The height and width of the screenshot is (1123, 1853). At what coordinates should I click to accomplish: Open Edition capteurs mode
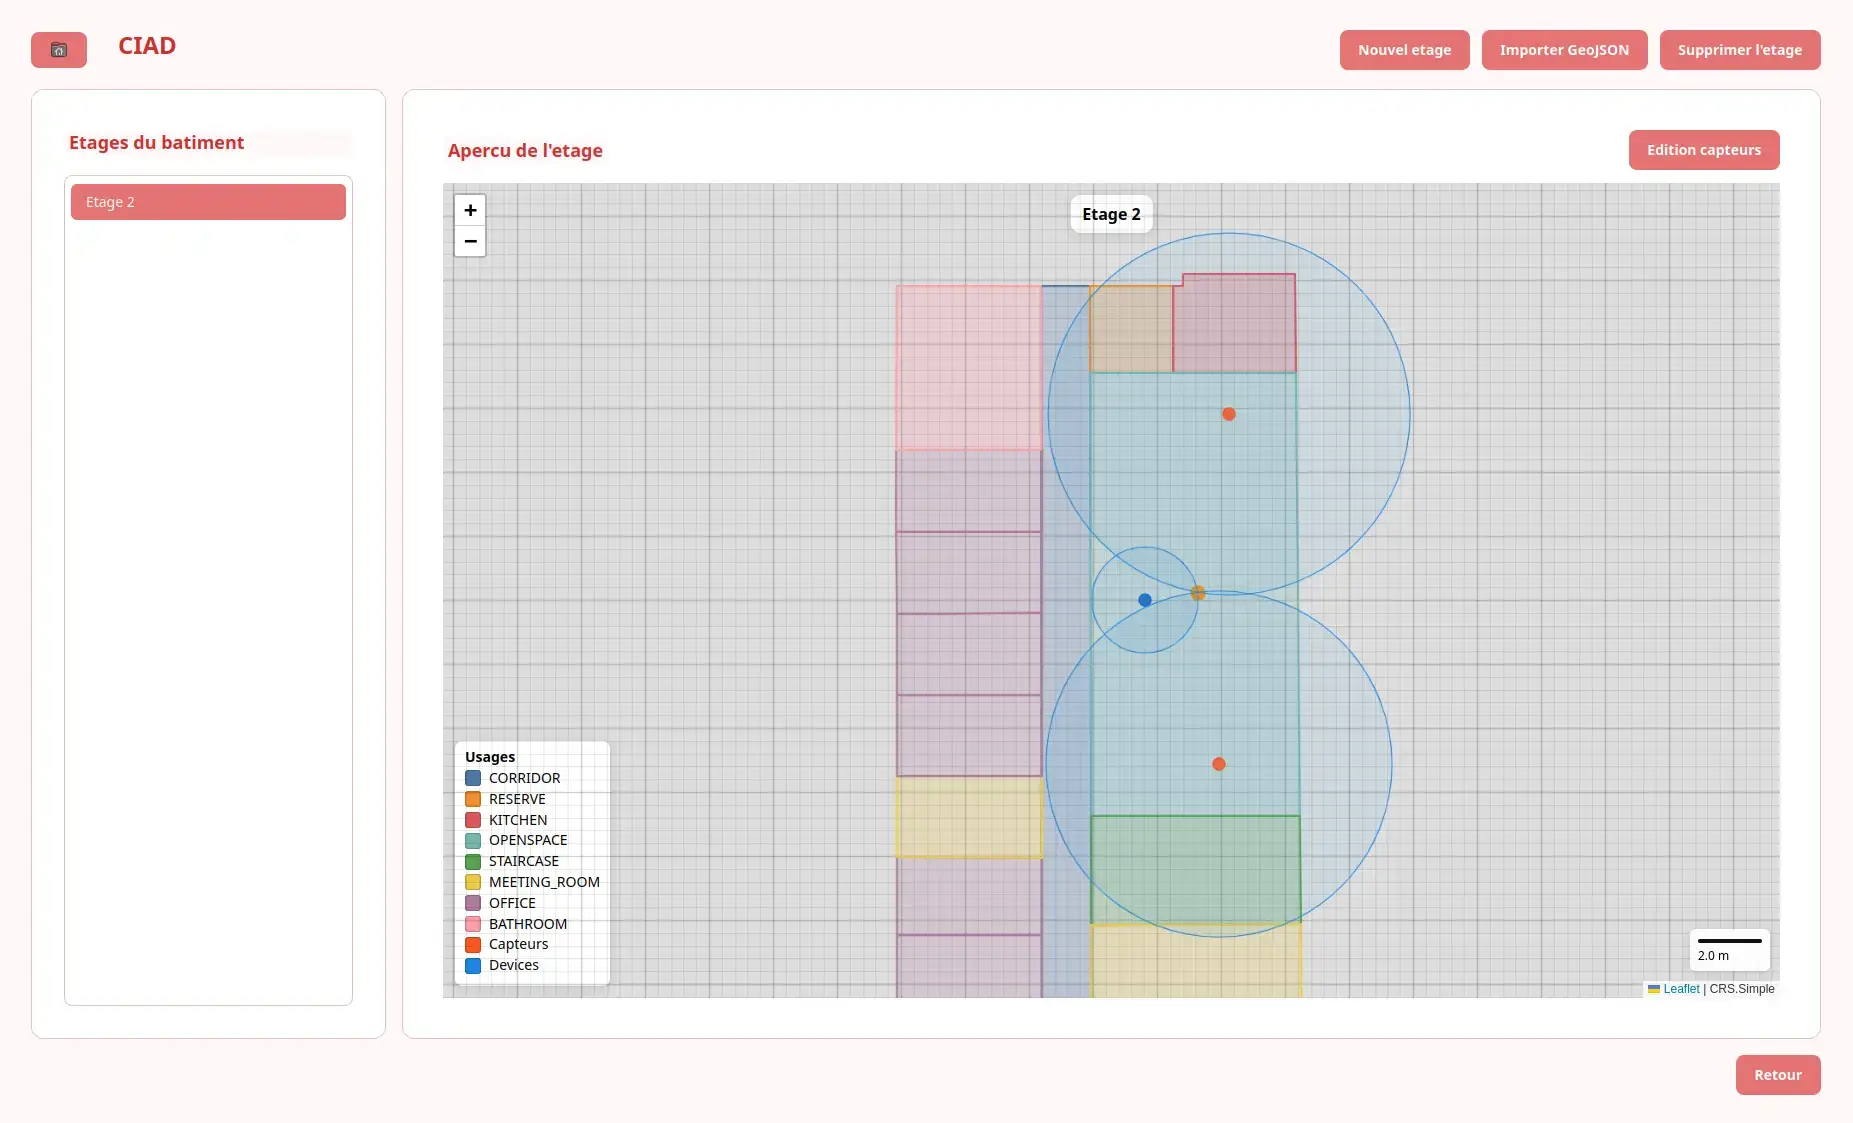[x=1703, y=150]
